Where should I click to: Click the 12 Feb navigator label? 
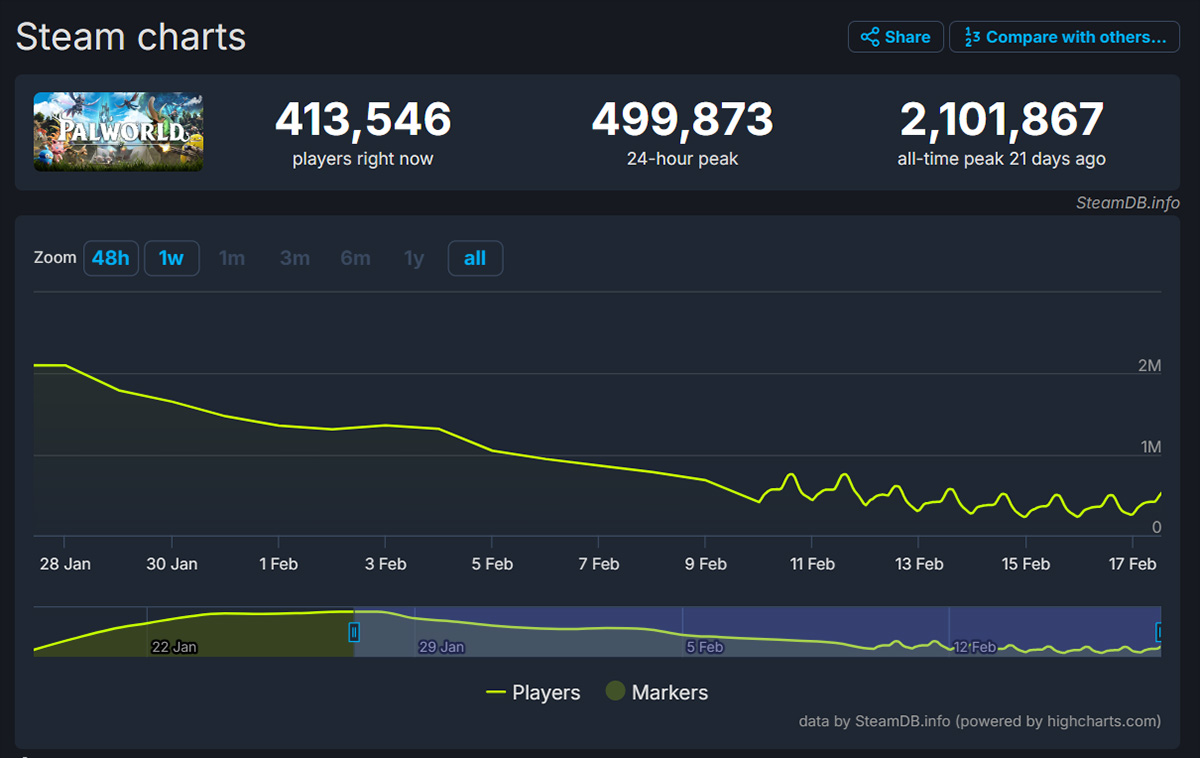point(974,647)
